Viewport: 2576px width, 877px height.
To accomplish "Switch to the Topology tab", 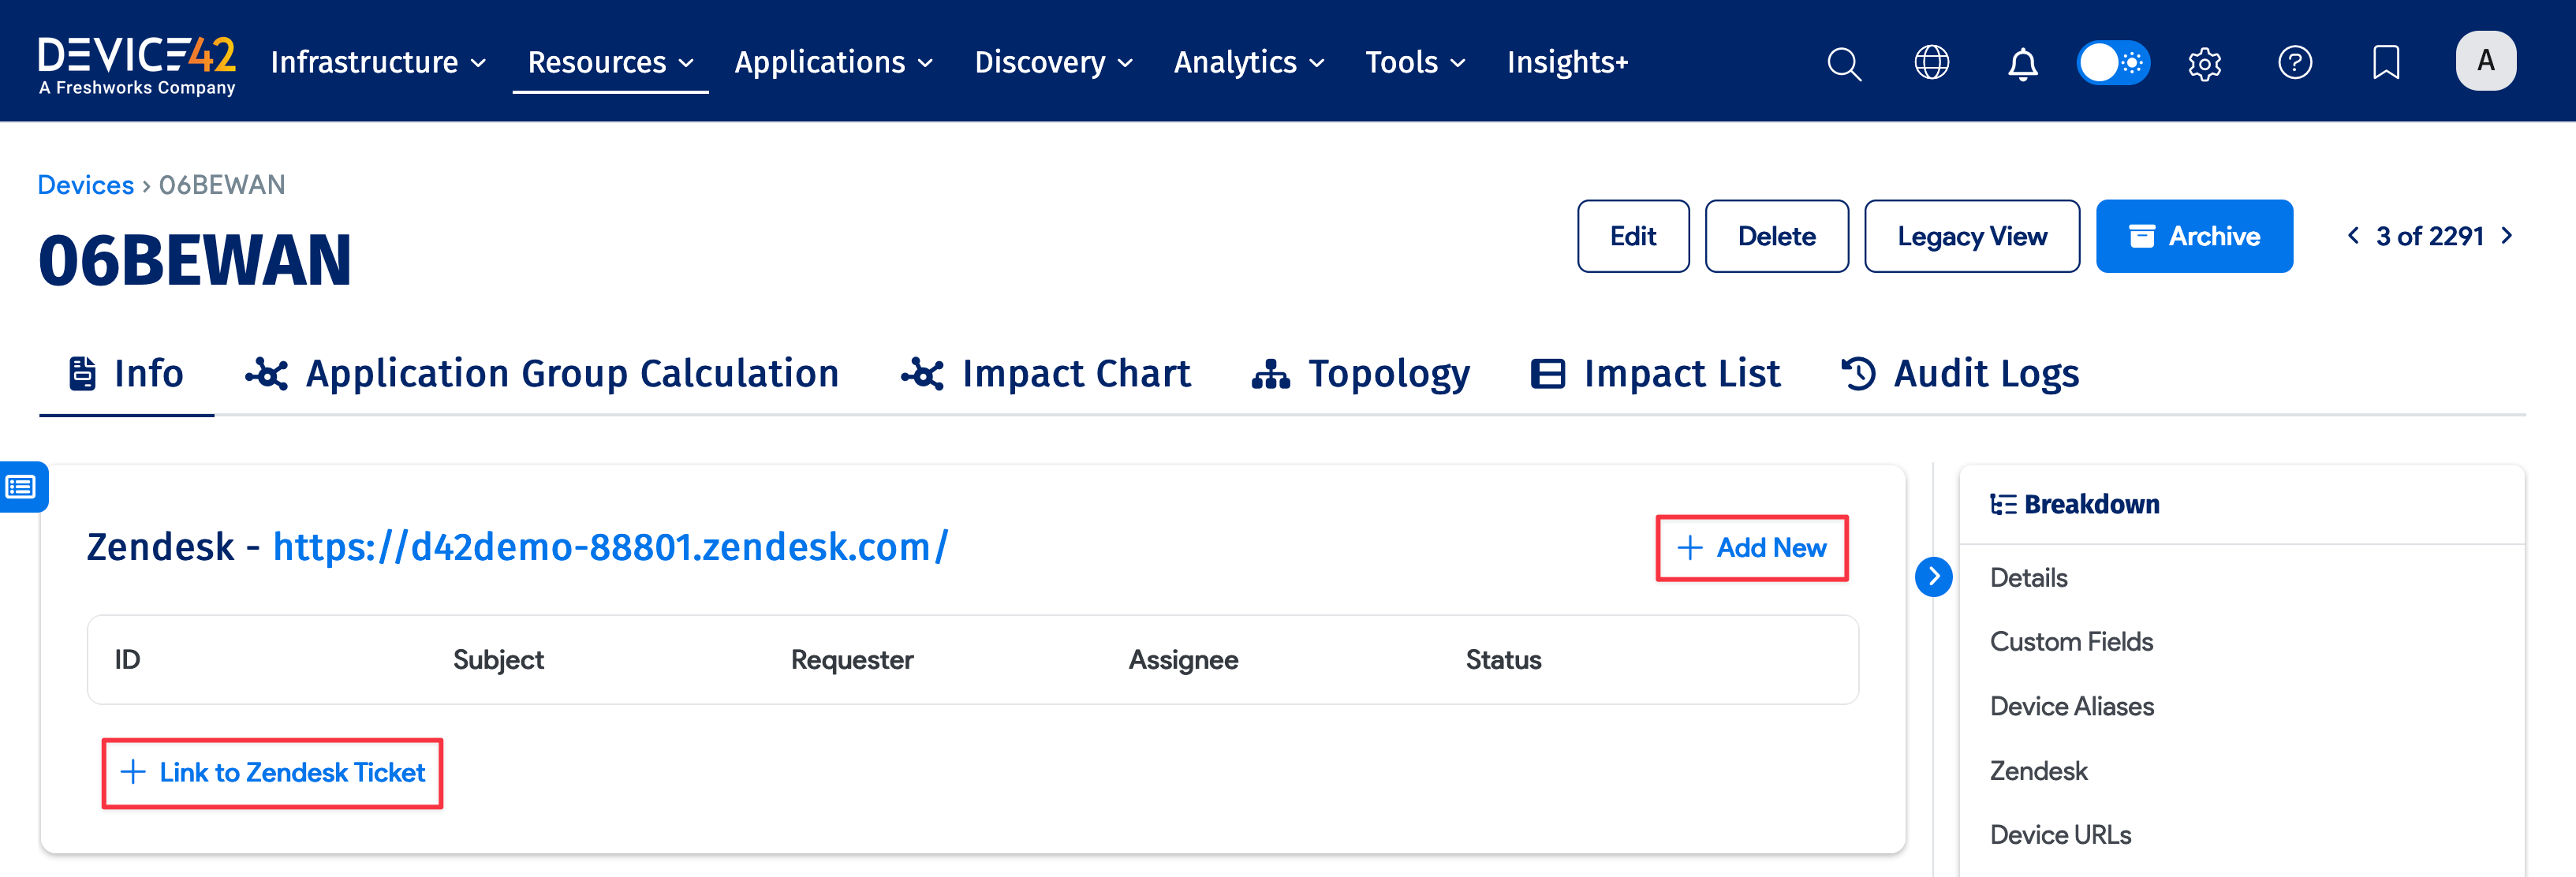I will pyautogui.click(x=1361, y=374).
